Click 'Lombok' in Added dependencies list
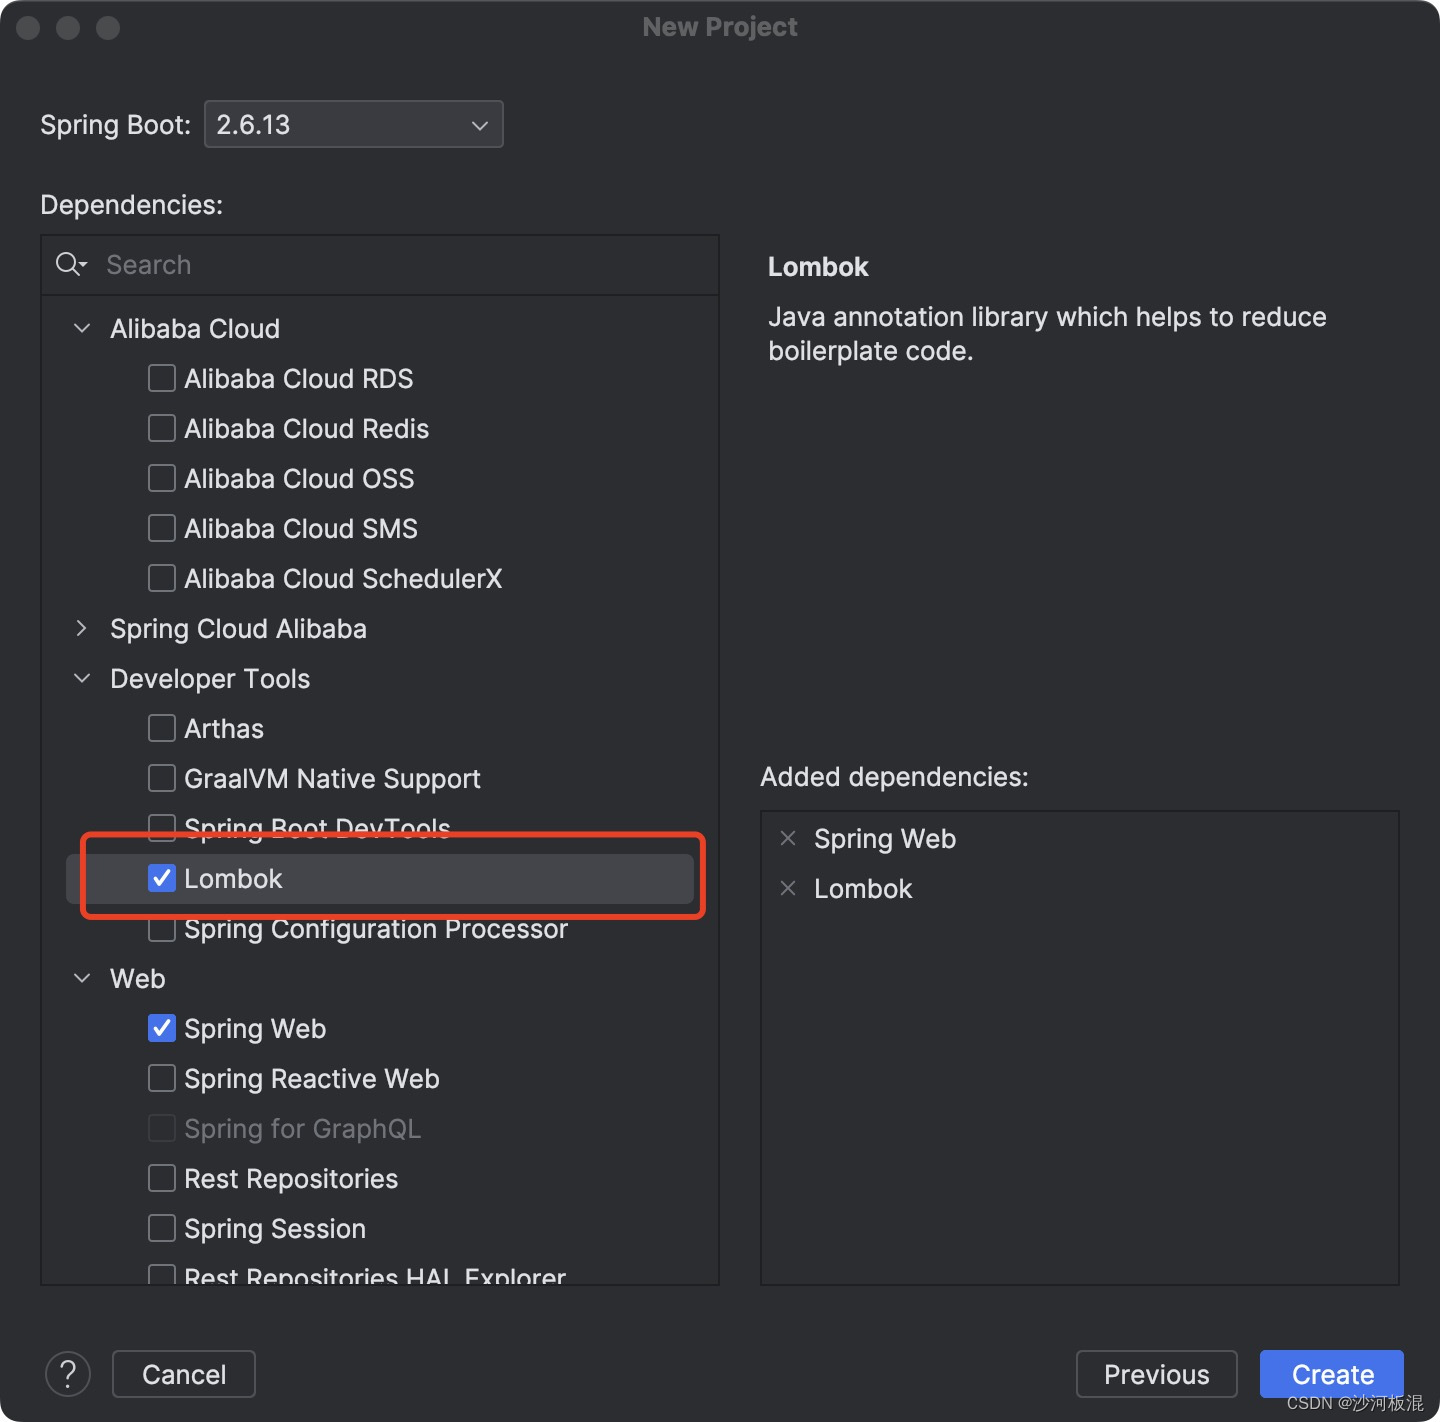Viewport: 1440px width, 1422px height. tap(863, 889)
